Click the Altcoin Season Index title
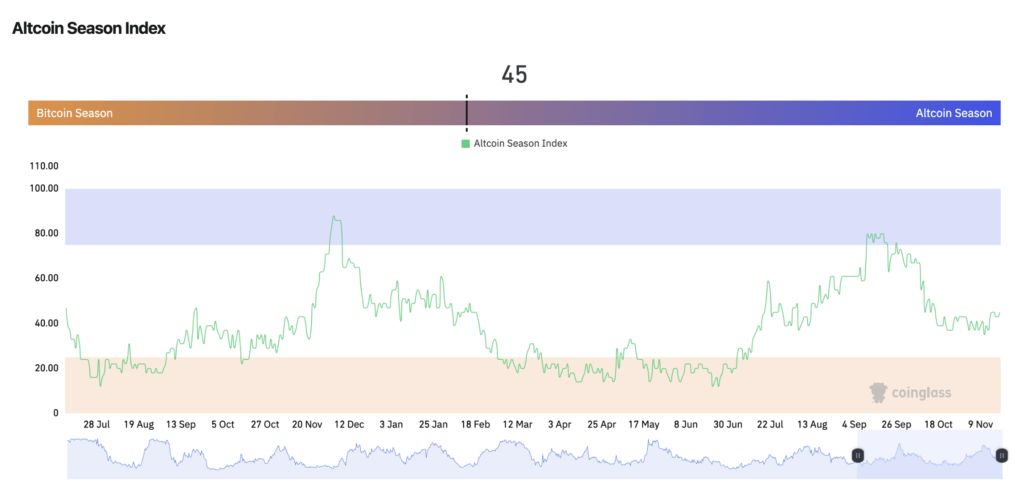The width and height of the screenshot is (1024, 502). point(89,28)
